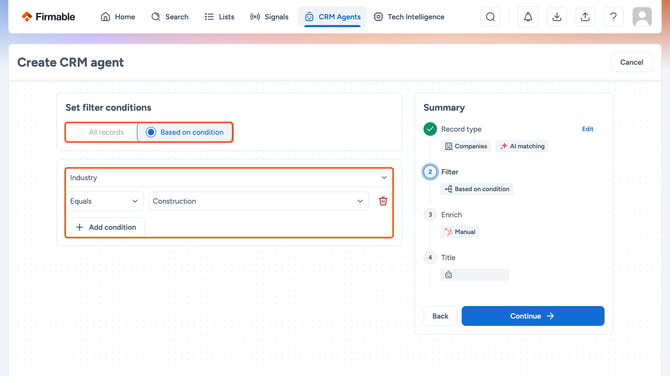
Task: Click the Create CRM agent title
Action: (x=71, y=62)
